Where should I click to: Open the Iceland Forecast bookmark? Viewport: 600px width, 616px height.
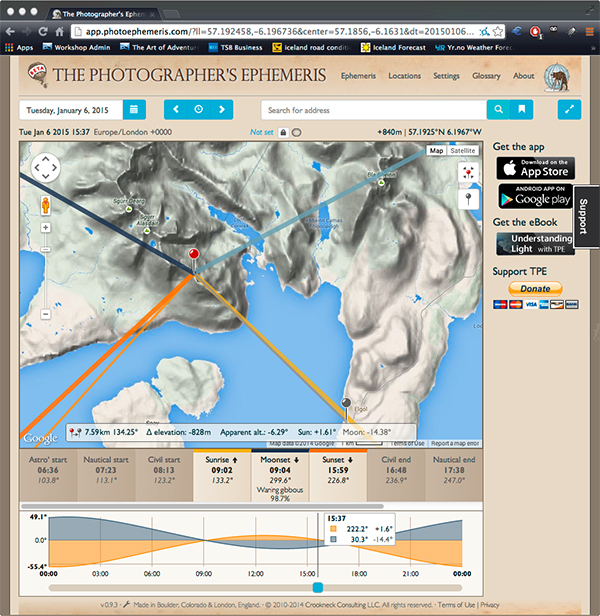pyautogui.click(x=393, y=48)
